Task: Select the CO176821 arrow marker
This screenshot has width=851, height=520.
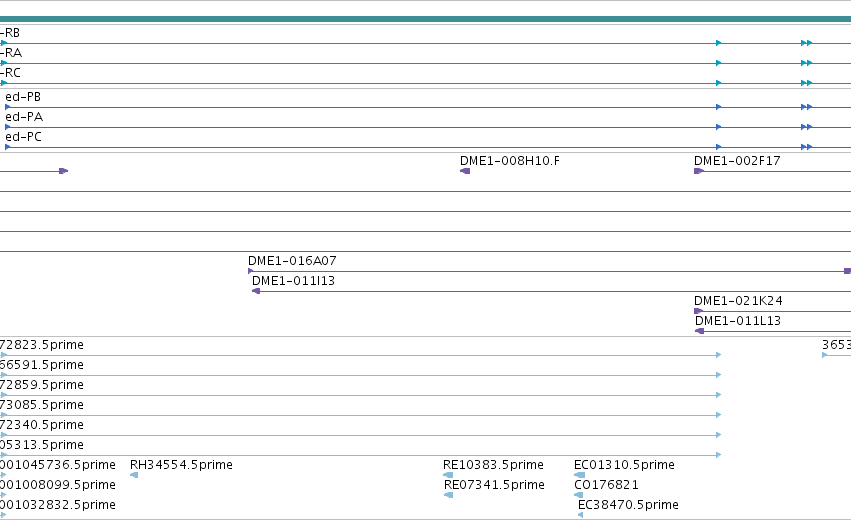Action: (x=579, y=495)
